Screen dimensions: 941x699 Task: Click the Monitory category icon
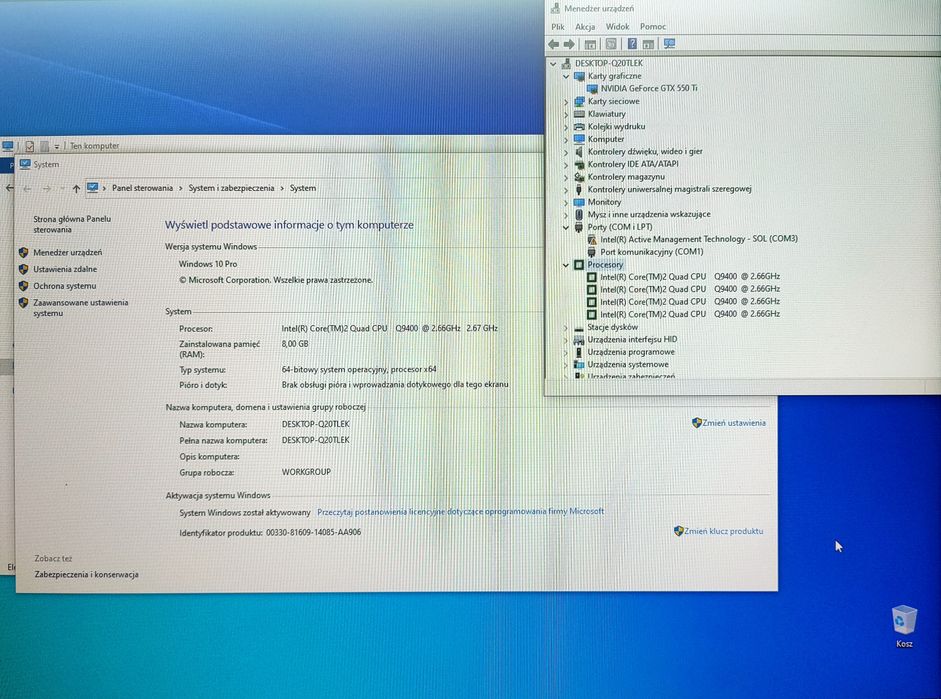click(579, 202)
